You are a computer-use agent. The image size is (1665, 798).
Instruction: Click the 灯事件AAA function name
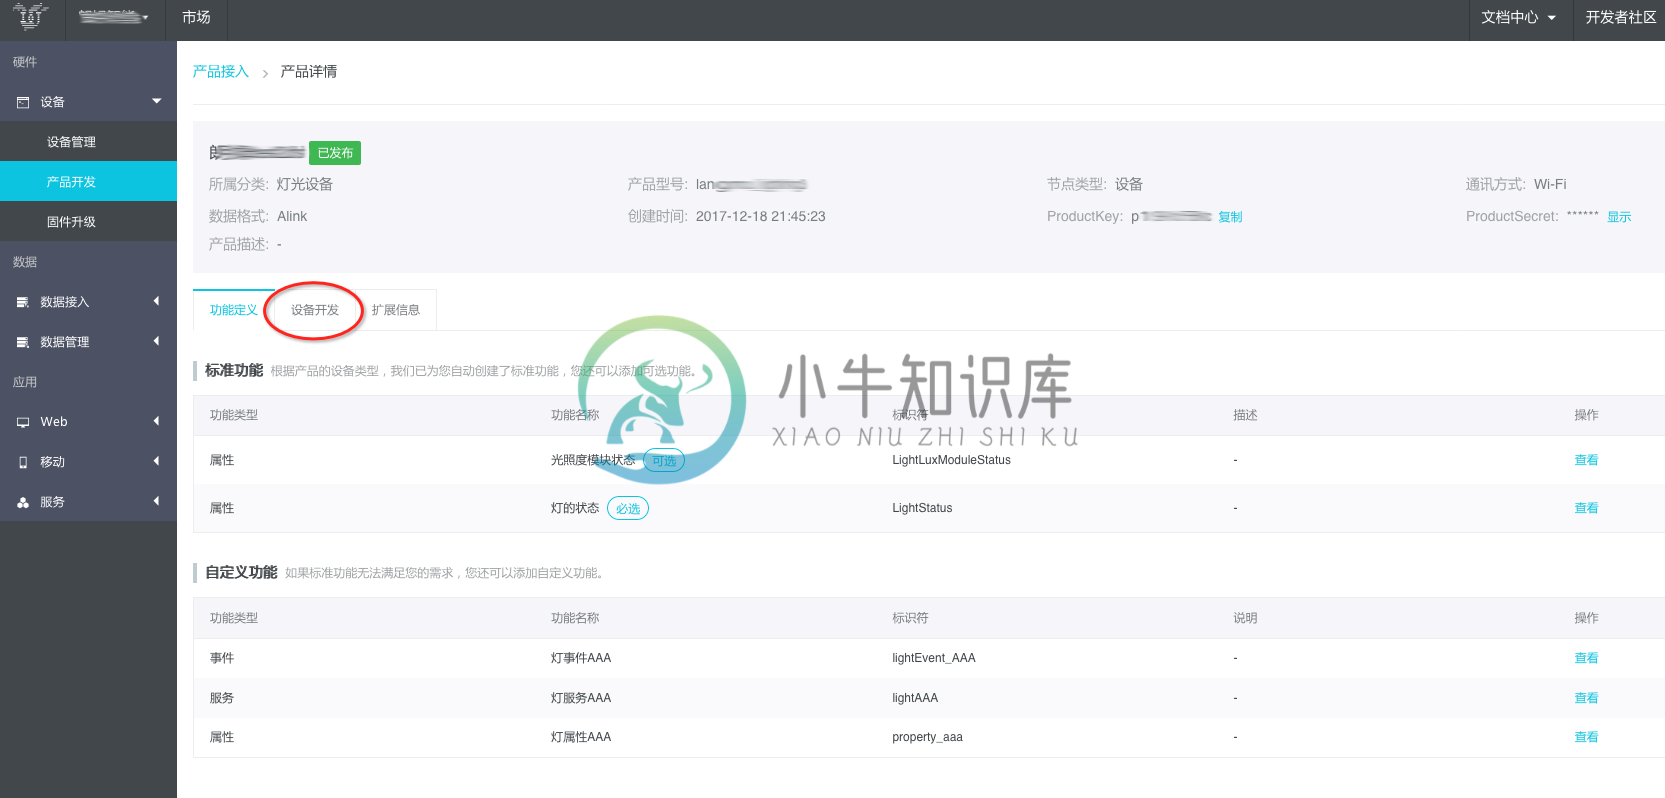coord(581,658)
